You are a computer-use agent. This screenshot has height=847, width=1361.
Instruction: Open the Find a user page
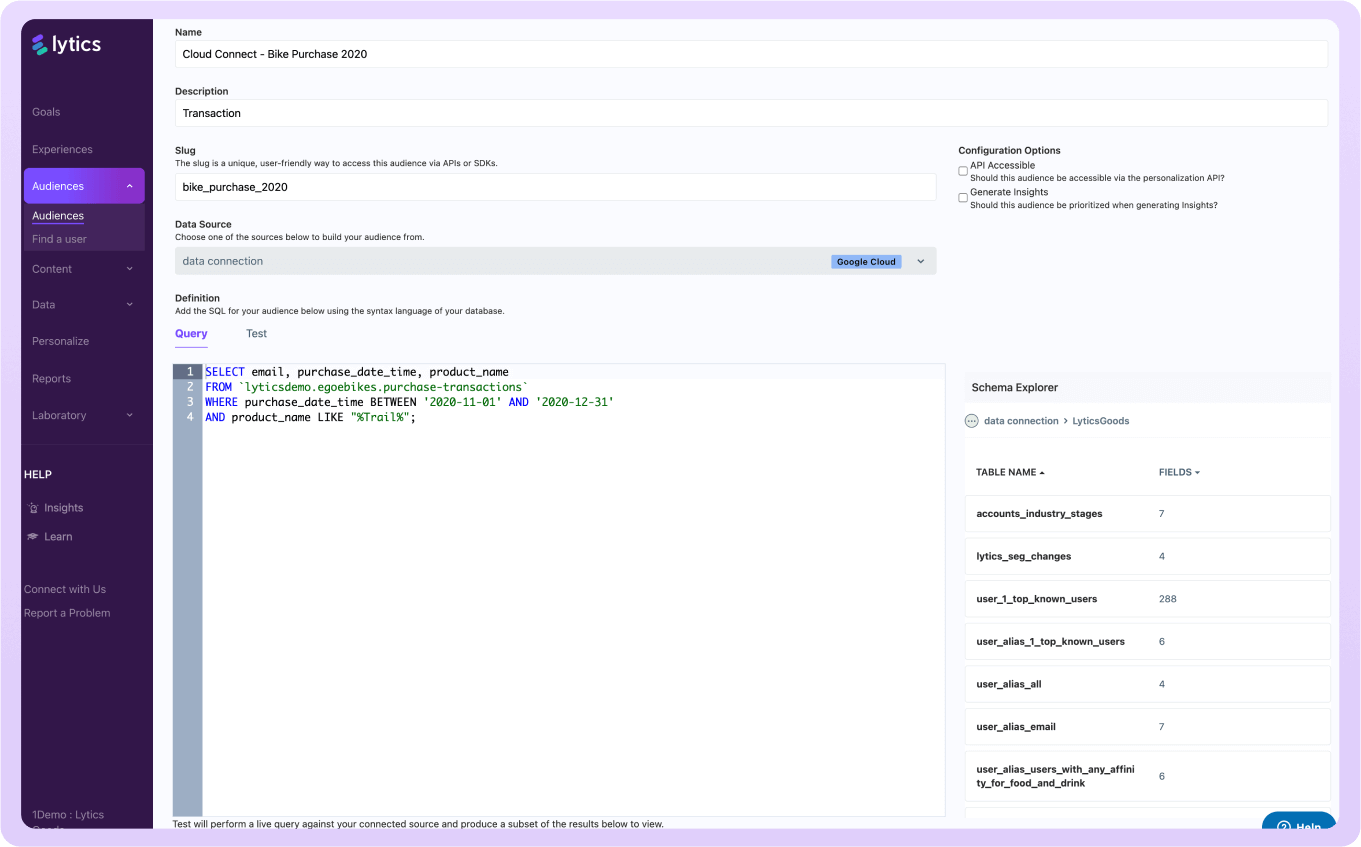tap(59, 239)
